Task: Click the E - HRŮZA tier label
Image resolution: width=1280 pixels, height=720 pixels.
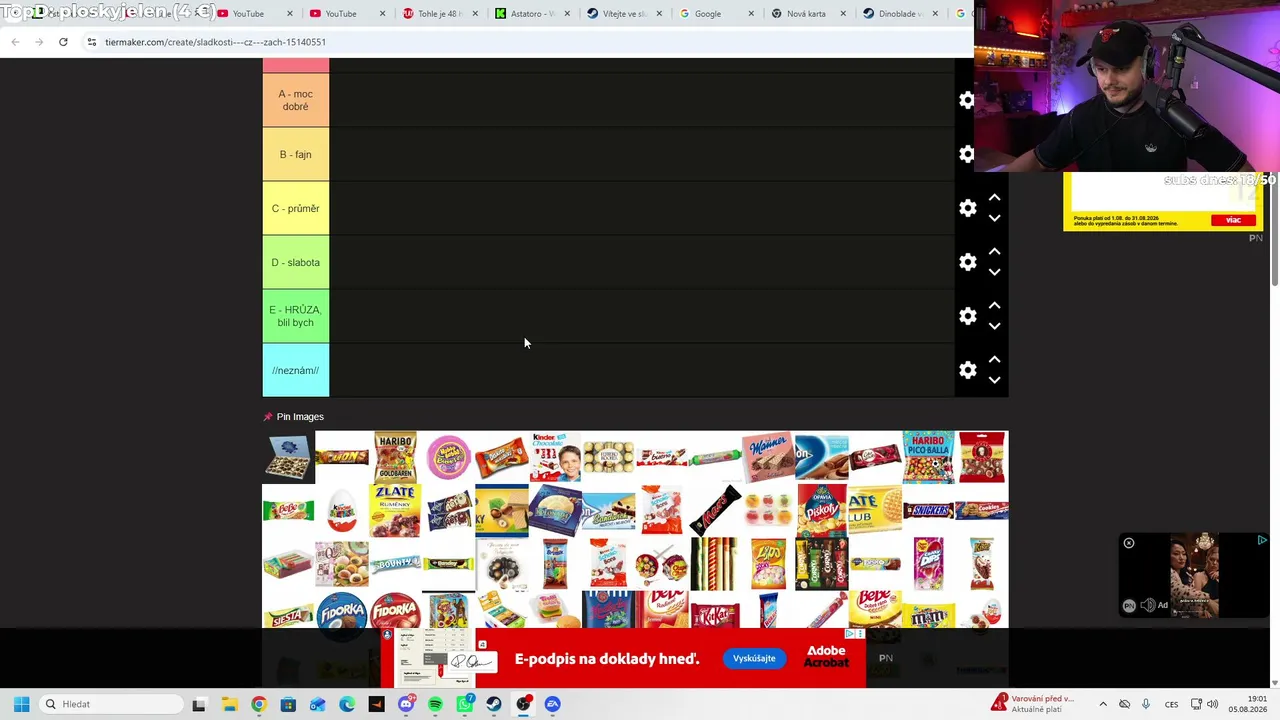Action: point(295,316)
